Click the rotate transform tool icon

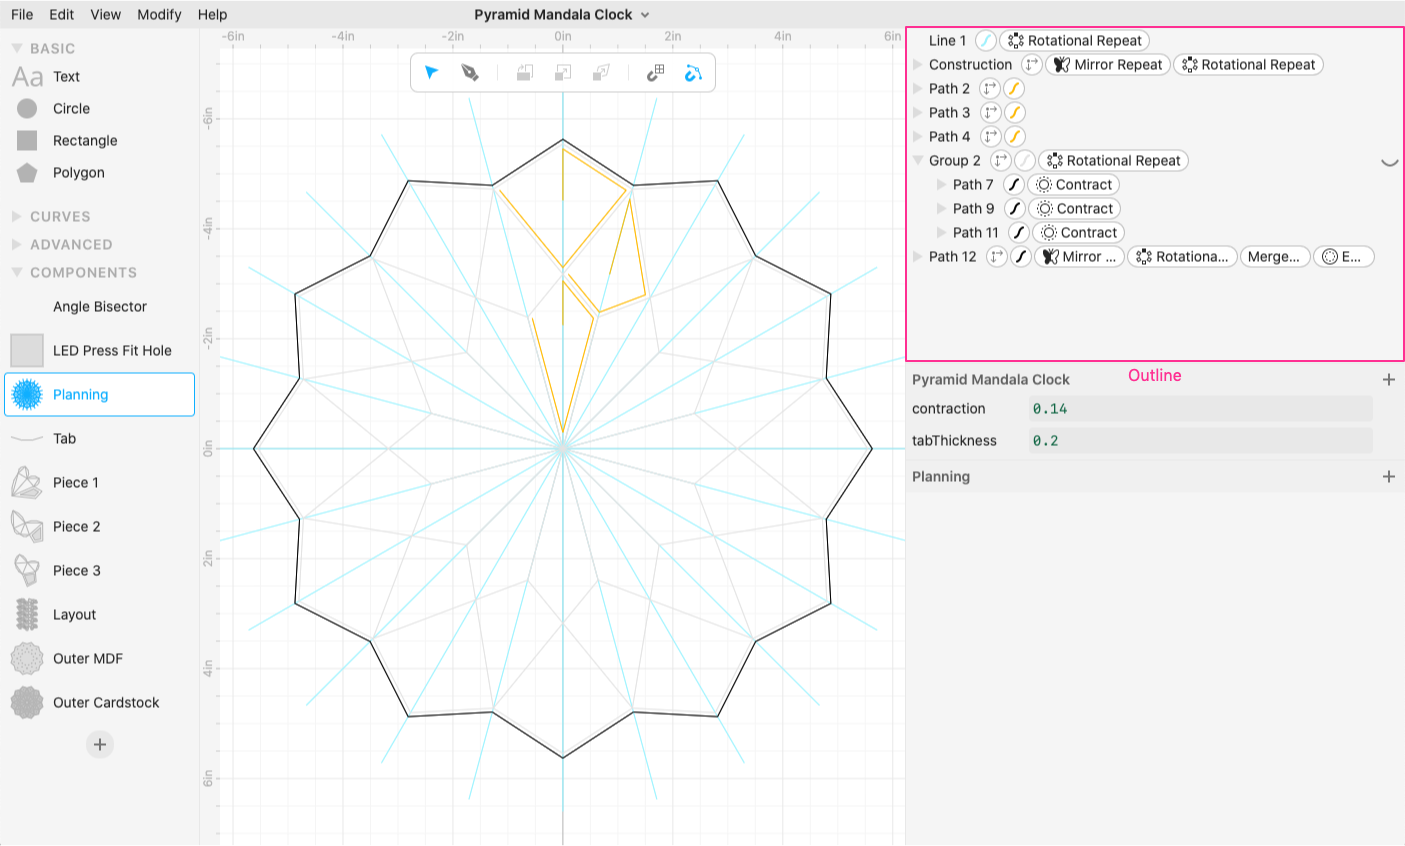click(525, 72)
